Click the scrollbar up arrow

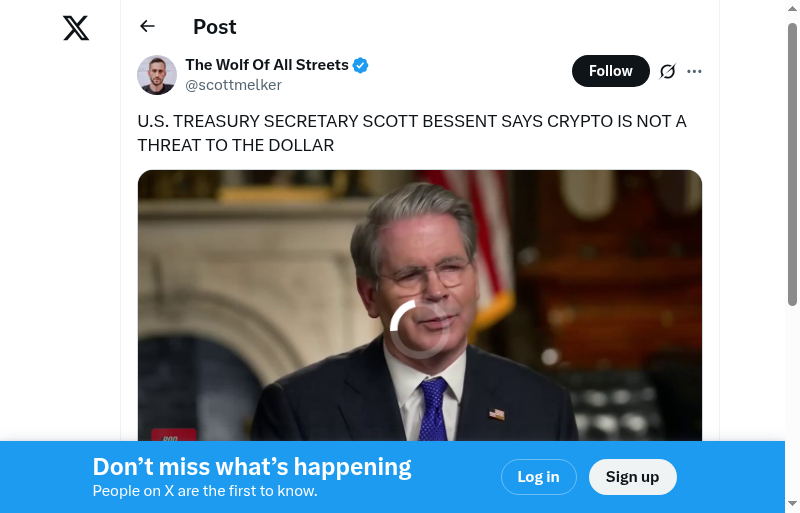[792, 9]
